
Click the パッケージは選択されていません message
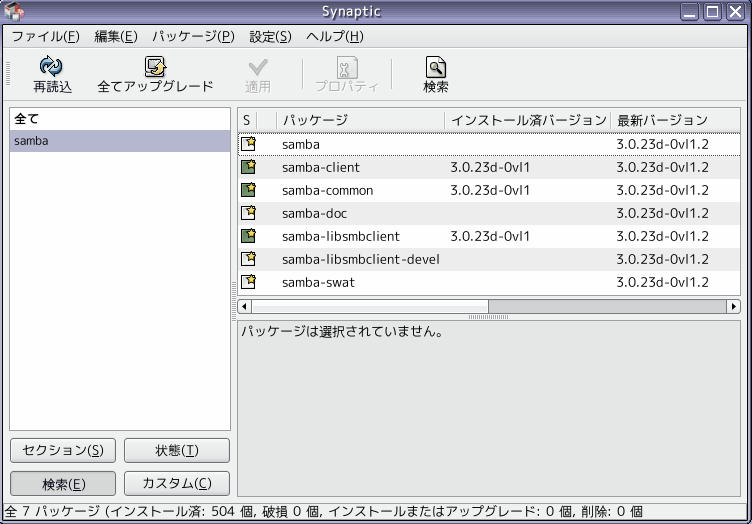pyautogui.click(x=342, y=331)
